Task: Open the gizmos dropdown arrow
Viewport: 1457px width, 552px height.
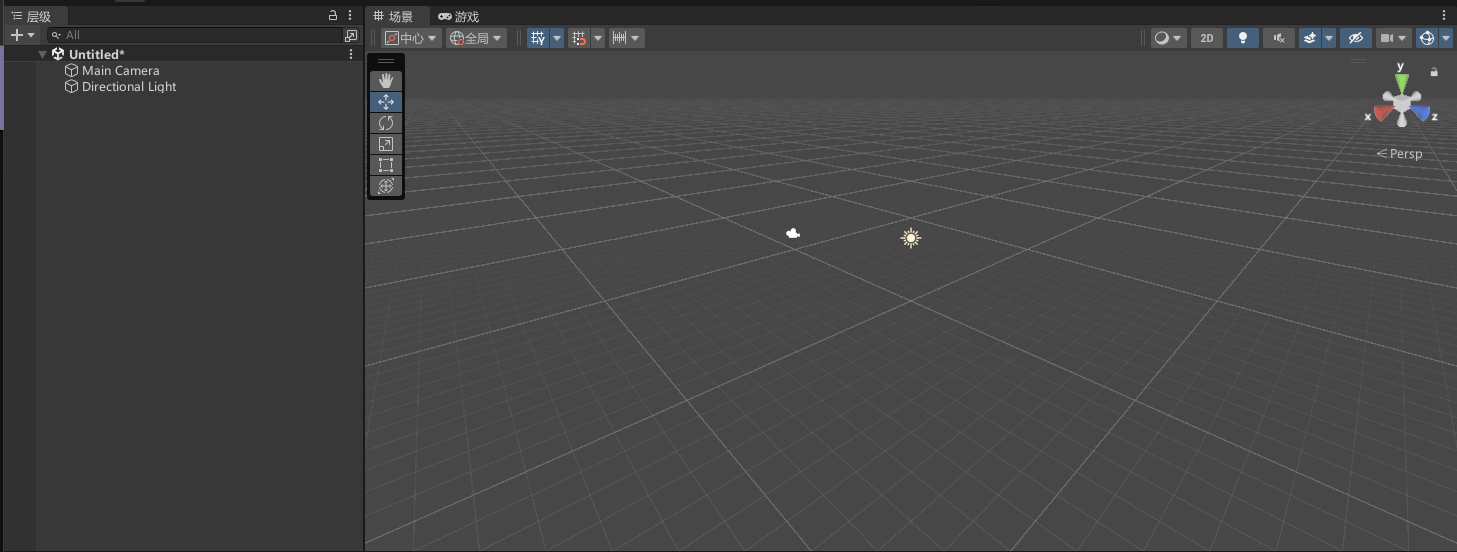Action: (1446, 38)
